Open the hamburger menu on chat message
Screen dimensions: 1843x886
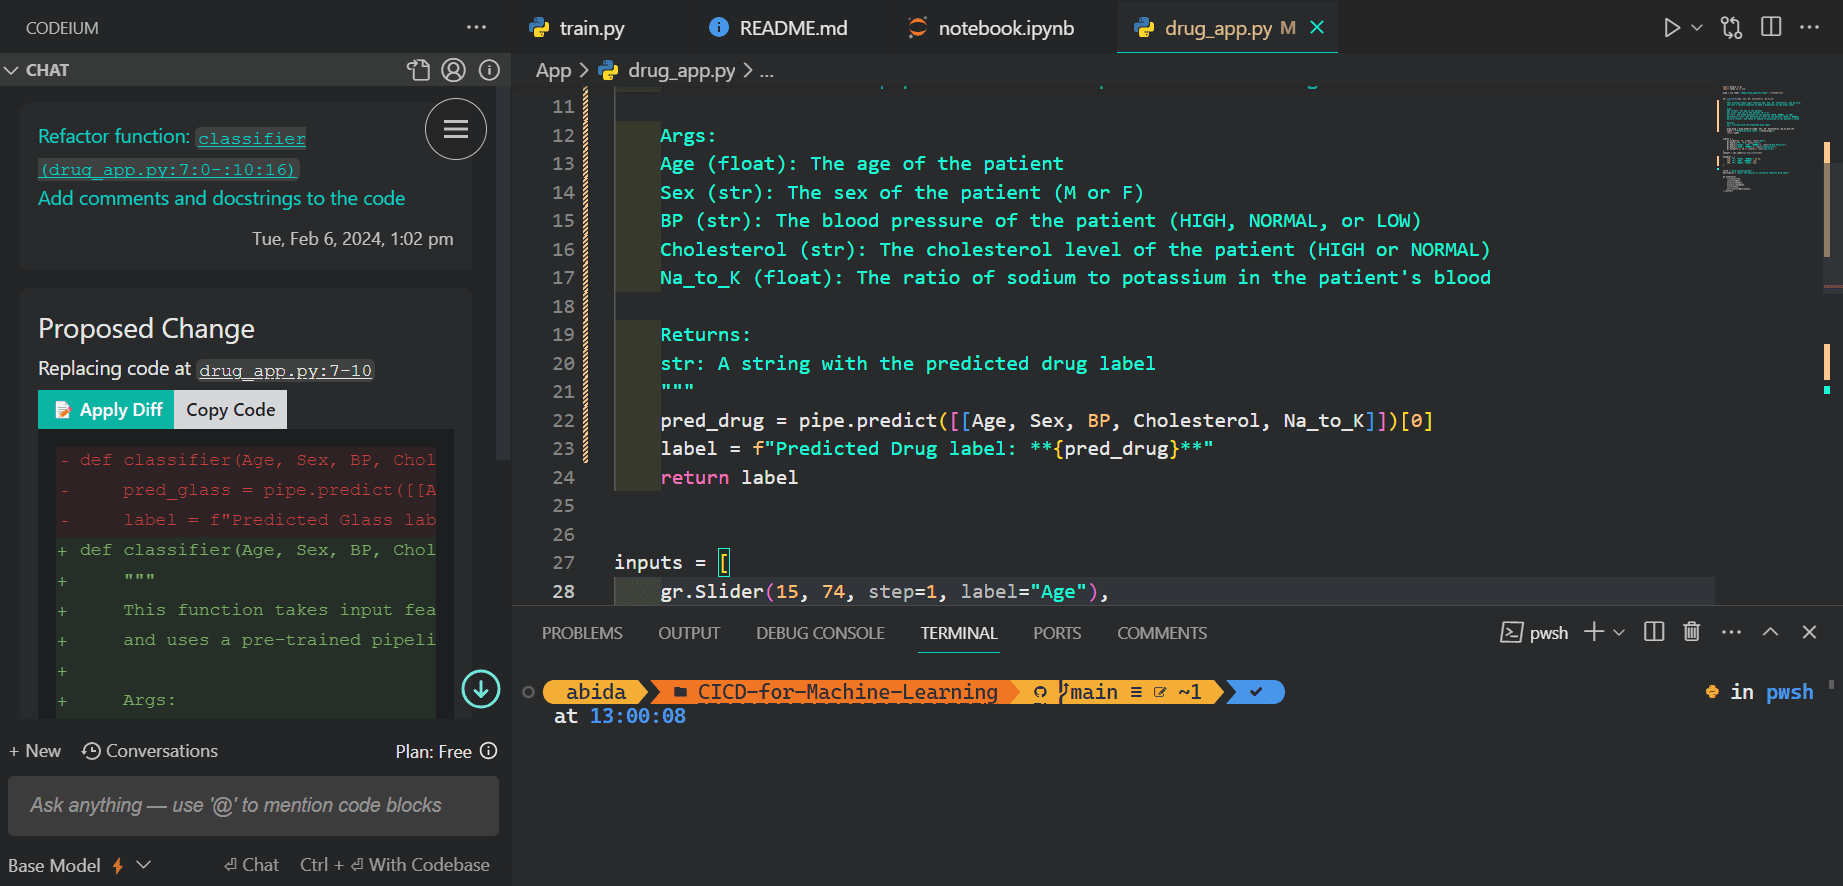click(456, 129)
